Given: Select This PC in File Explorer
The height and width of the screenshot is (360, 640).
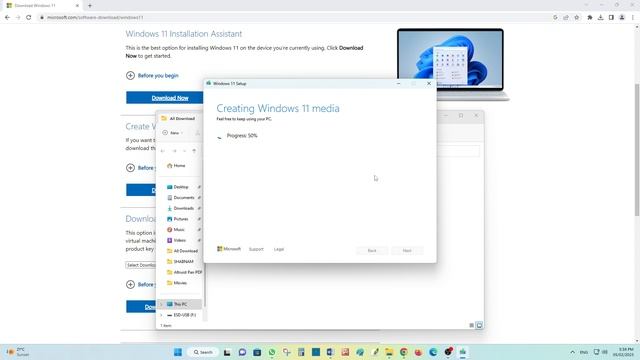Looking at the screenshot, I should (180, 304).
